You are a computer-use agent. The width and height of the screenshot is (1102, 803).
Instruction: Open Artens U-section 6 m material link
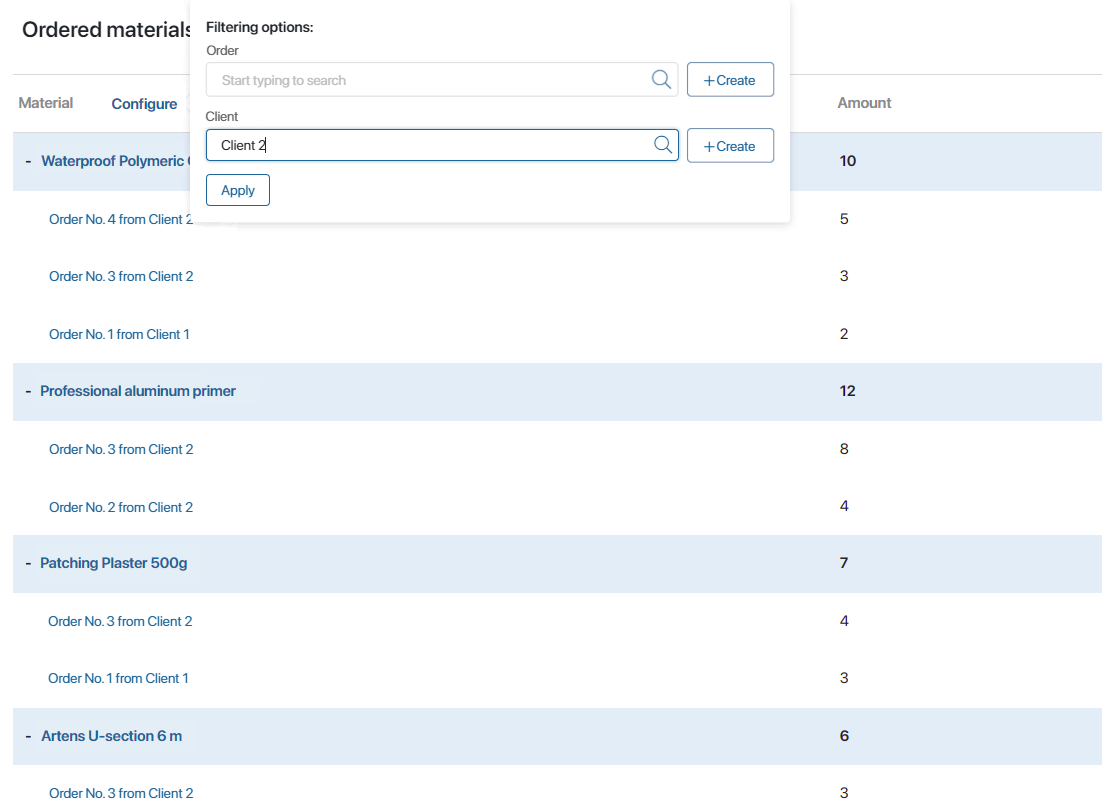[x=111, y=736]
